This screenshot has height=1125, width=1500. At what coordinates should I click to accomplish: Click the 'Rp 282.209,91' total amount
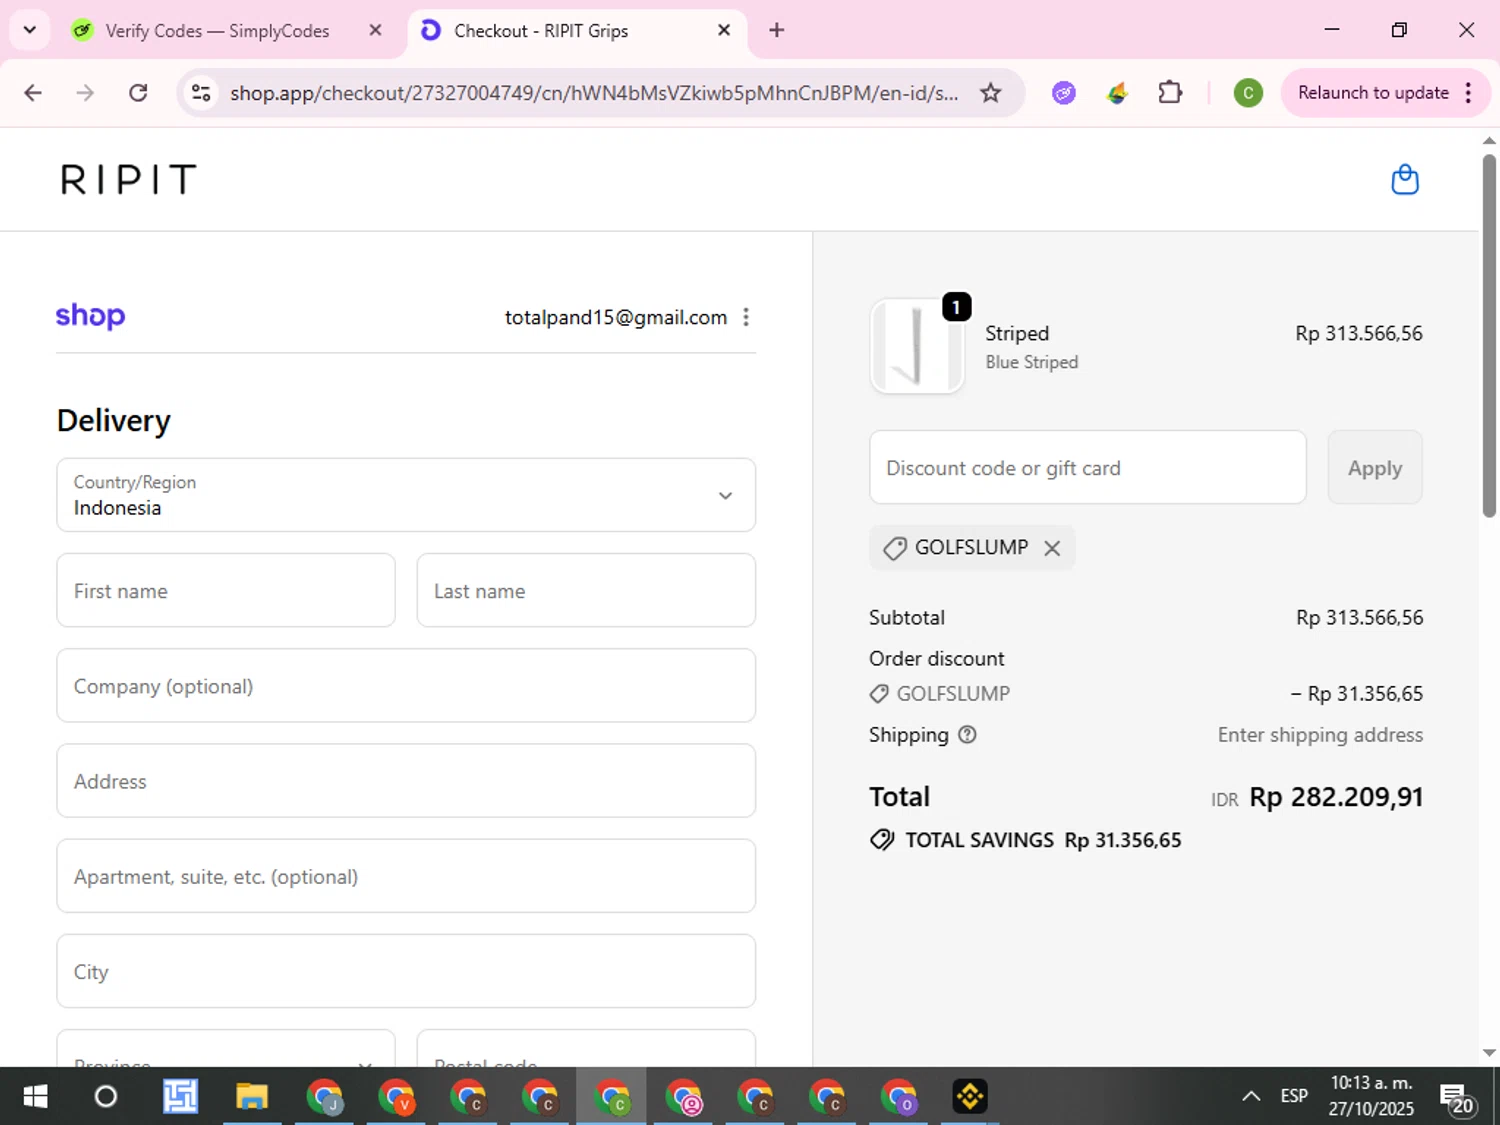click(x=1336, y=797)
